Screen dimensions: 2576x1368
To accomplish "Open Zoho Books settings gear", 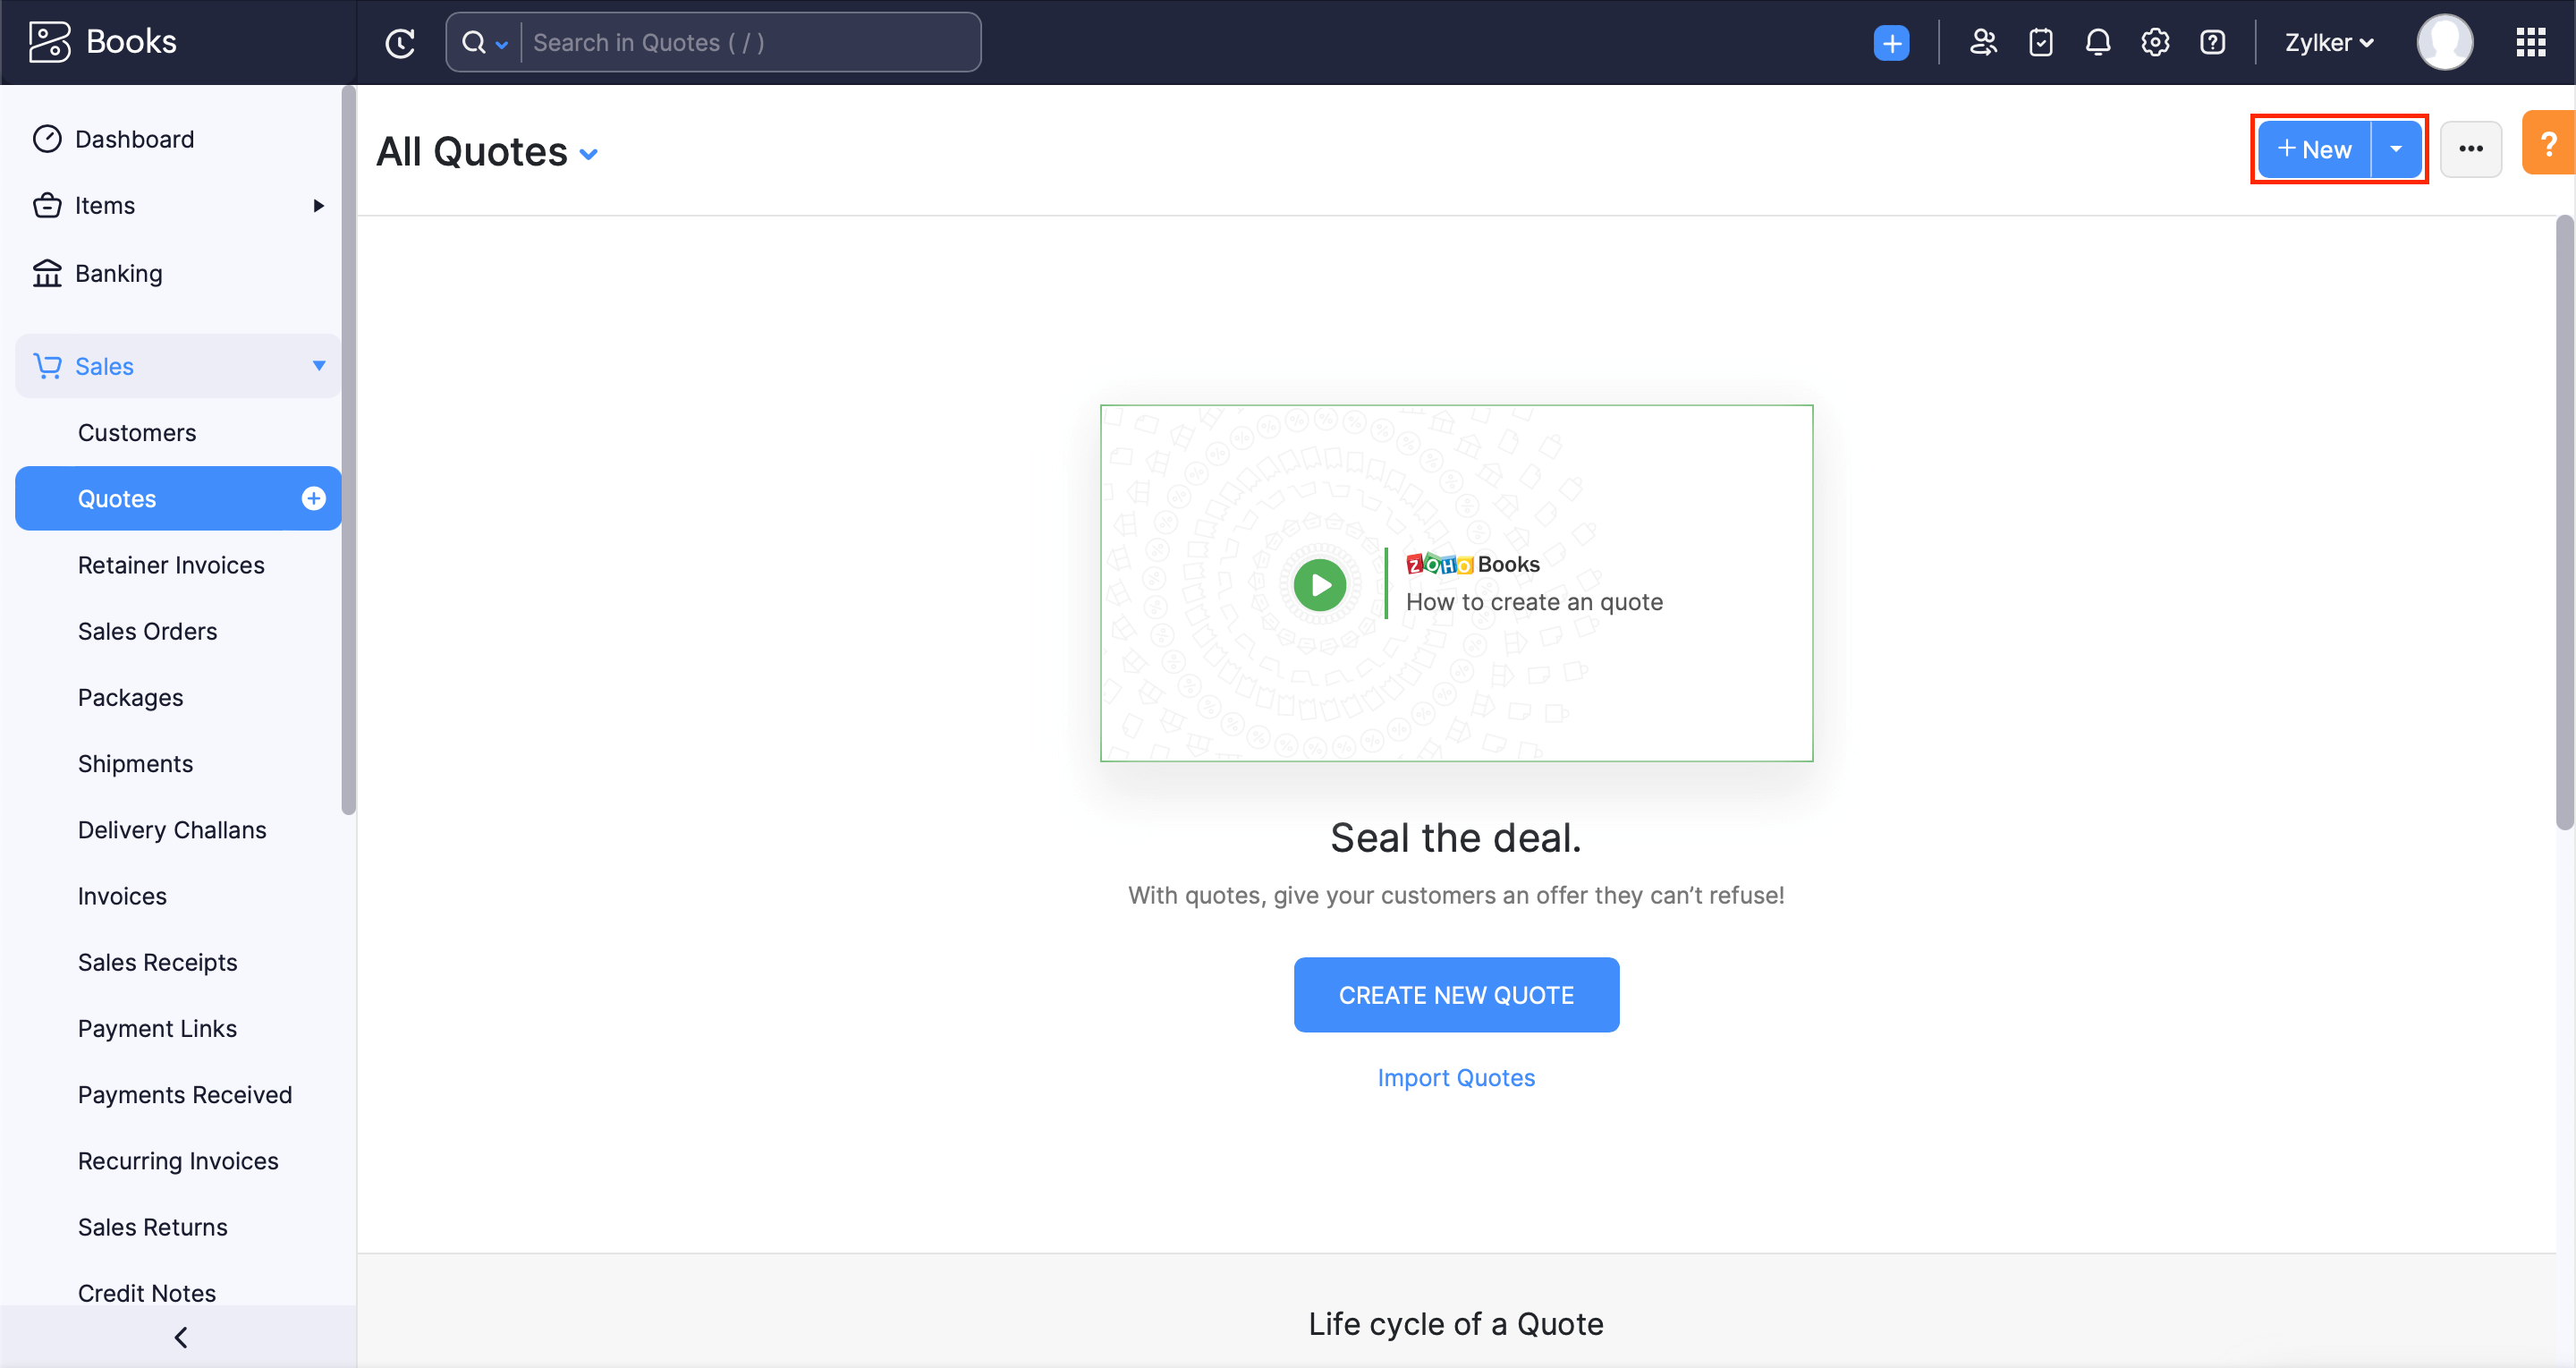I will tap(2155, 42).
